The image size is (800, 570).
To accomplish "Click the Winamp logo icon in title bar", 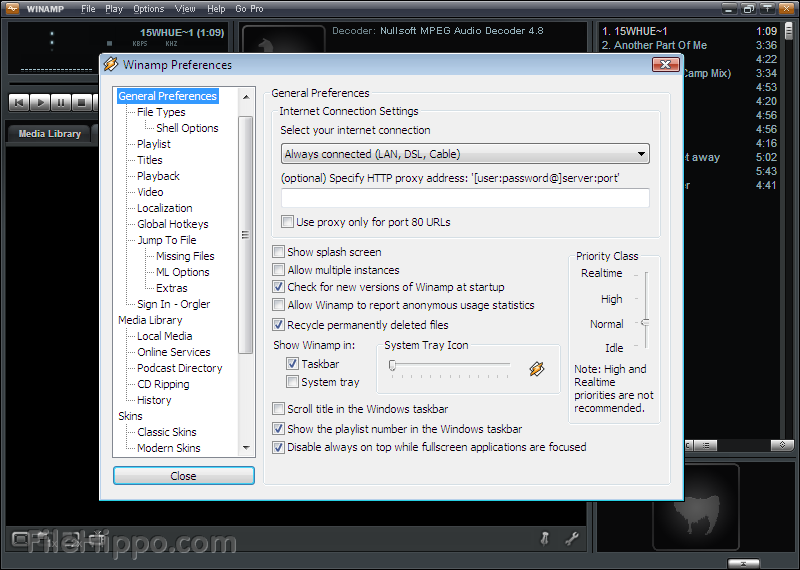I will pos(11,8).
